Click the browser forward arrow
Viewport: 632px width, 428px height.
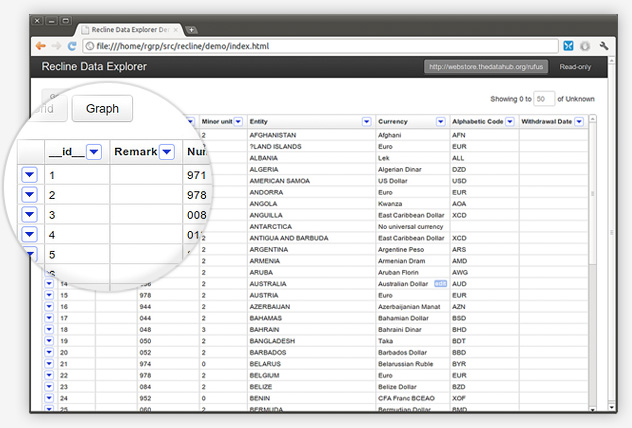(x=56, y=45)
